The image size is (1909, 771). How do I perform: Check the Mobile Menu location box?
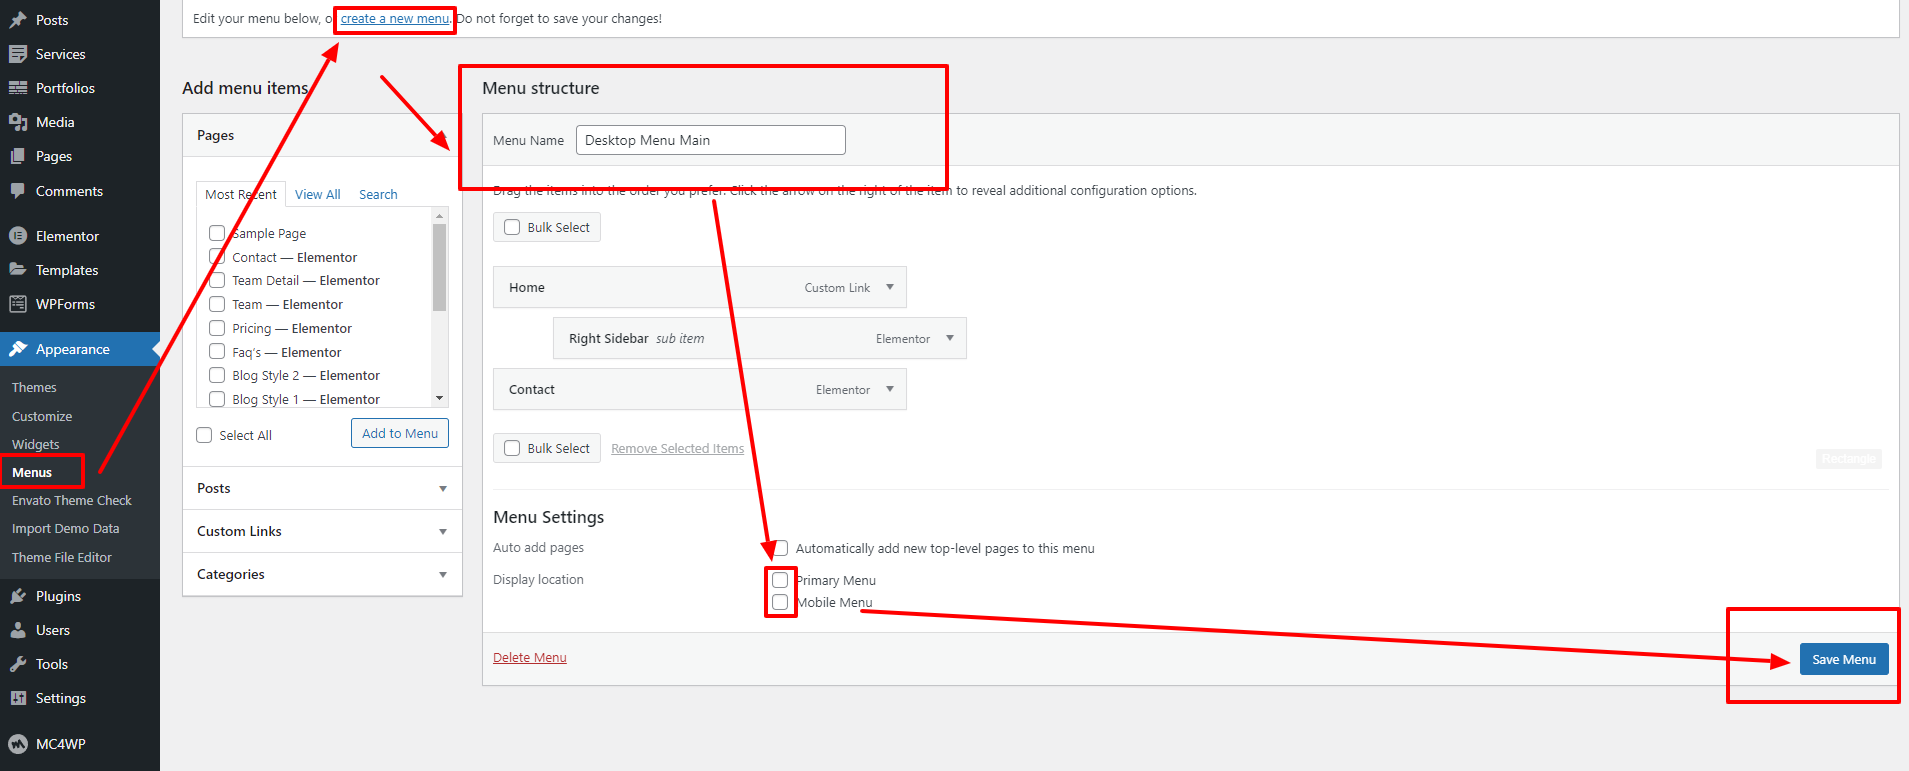(780, 602)
